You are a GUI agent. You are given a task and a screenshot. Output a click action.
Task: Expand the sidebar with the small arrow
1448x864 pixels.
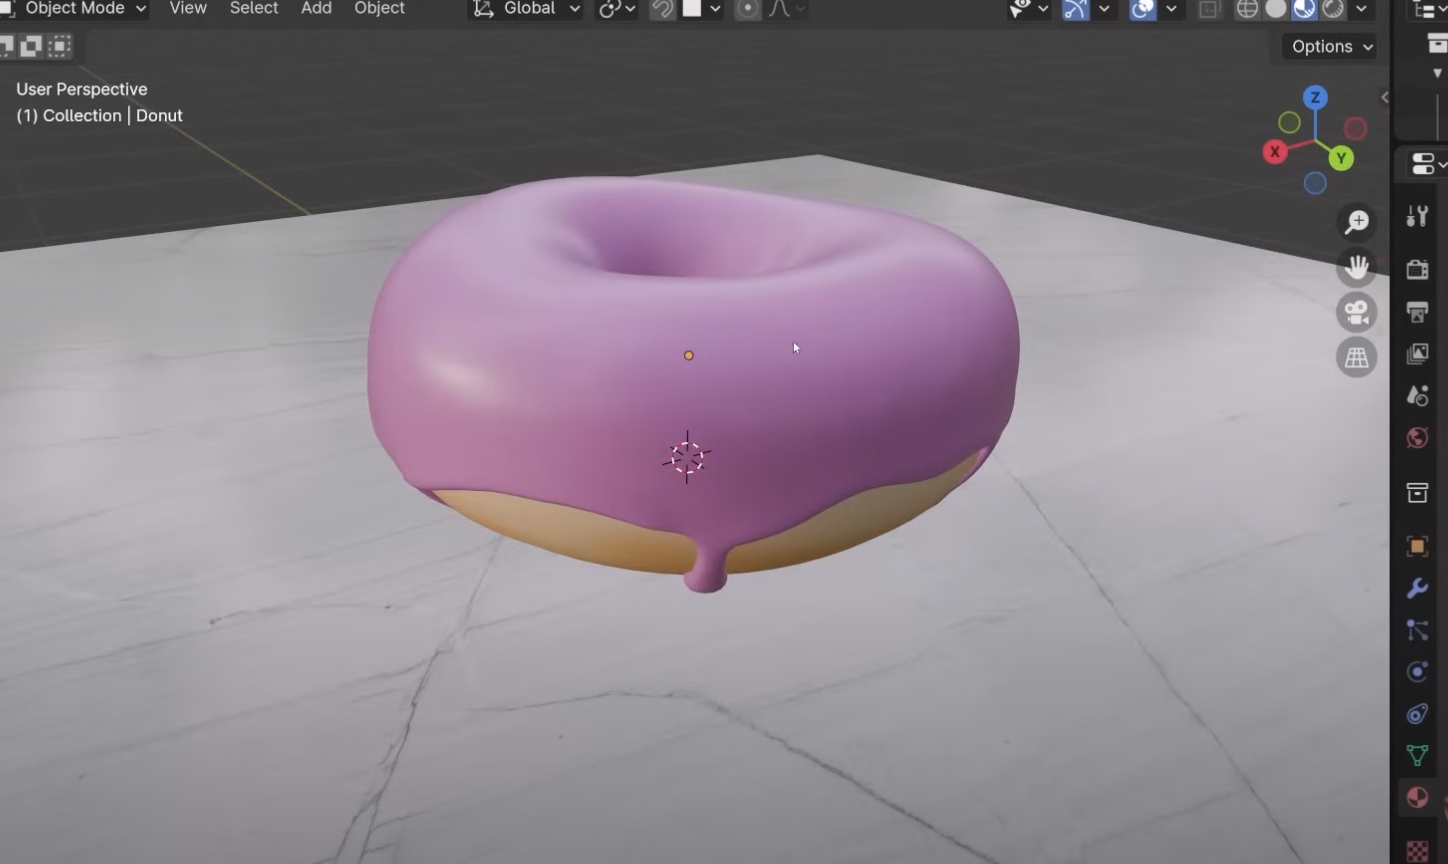click(x=1384, y=97)
